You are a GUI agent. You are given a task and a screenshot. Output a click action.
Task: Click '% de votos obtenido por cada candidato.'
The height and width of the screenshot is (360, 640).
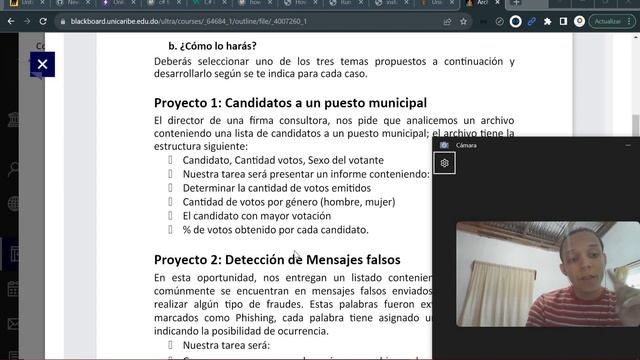point(276,230)
